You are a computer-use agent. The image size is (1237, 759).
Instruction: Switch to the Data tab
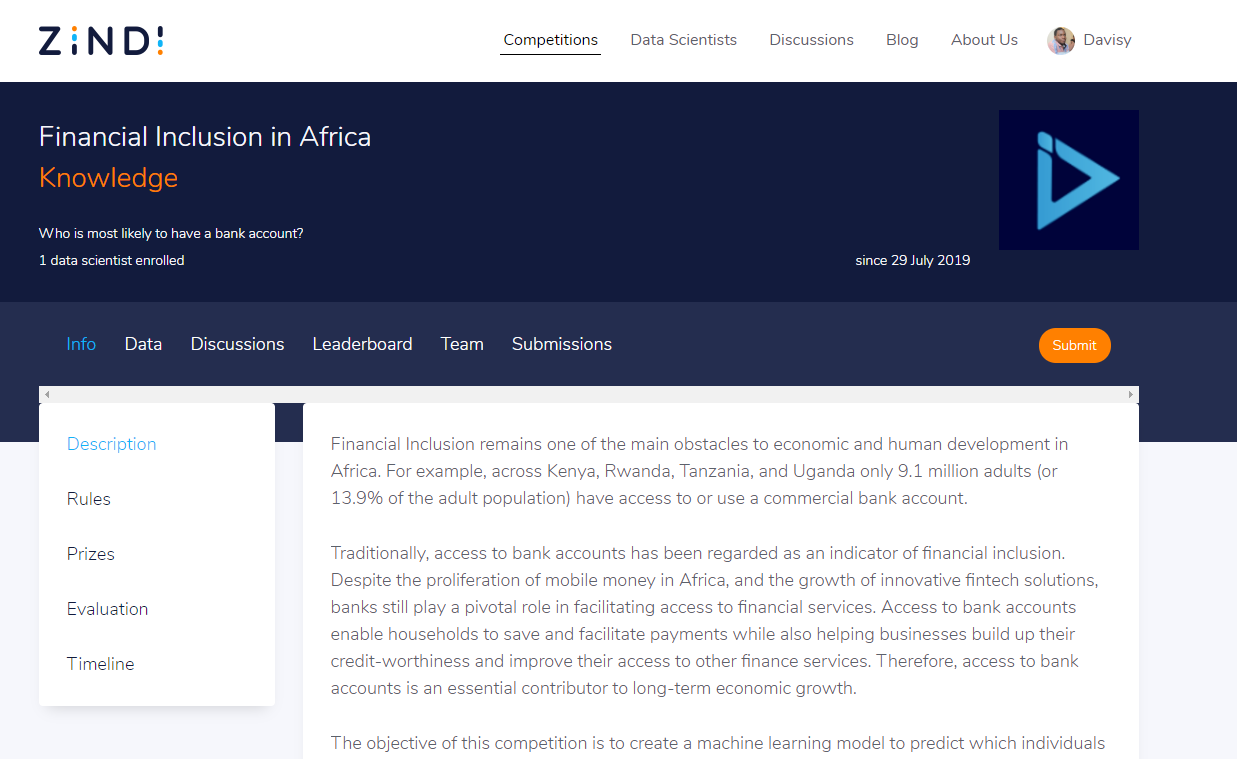143,344
